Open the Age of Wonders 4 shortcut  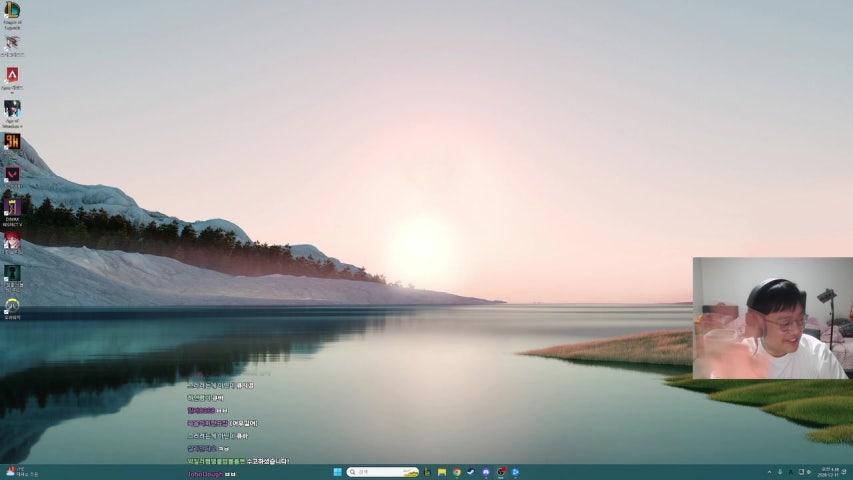pyautogui.click(x=12, y=108)
